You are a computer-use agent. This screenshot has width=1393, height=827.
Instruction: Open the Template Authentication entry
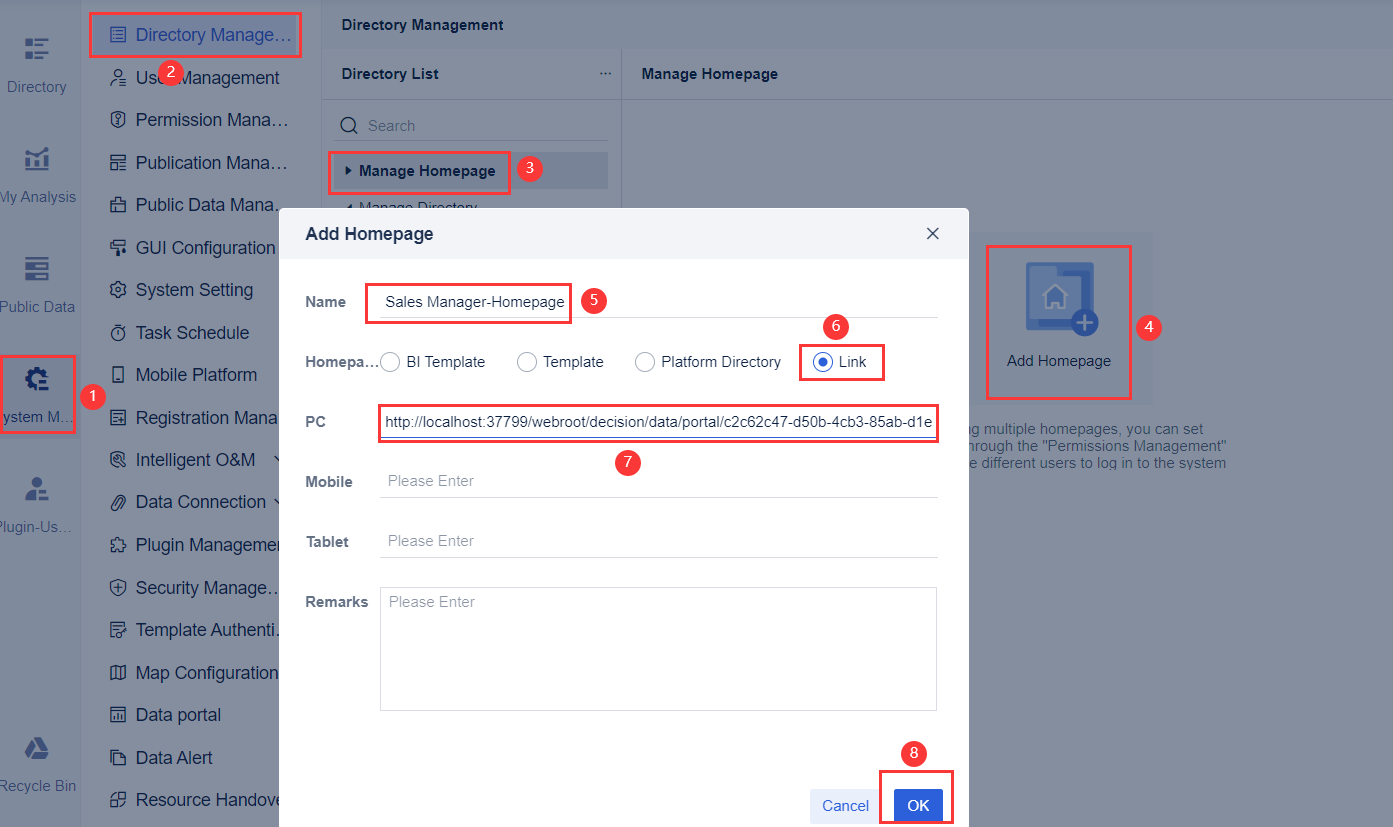pyautogui.click(x=193, y=630)
